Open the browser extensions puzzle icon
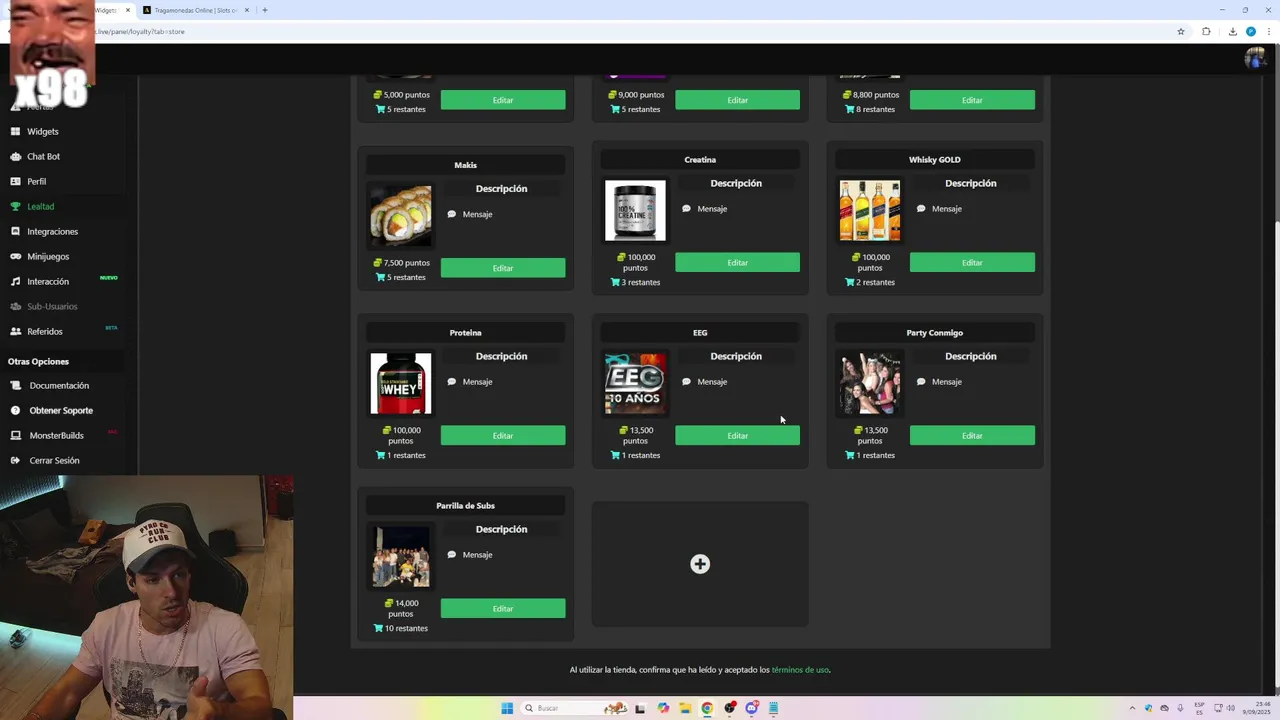 tap(1206, 31)
